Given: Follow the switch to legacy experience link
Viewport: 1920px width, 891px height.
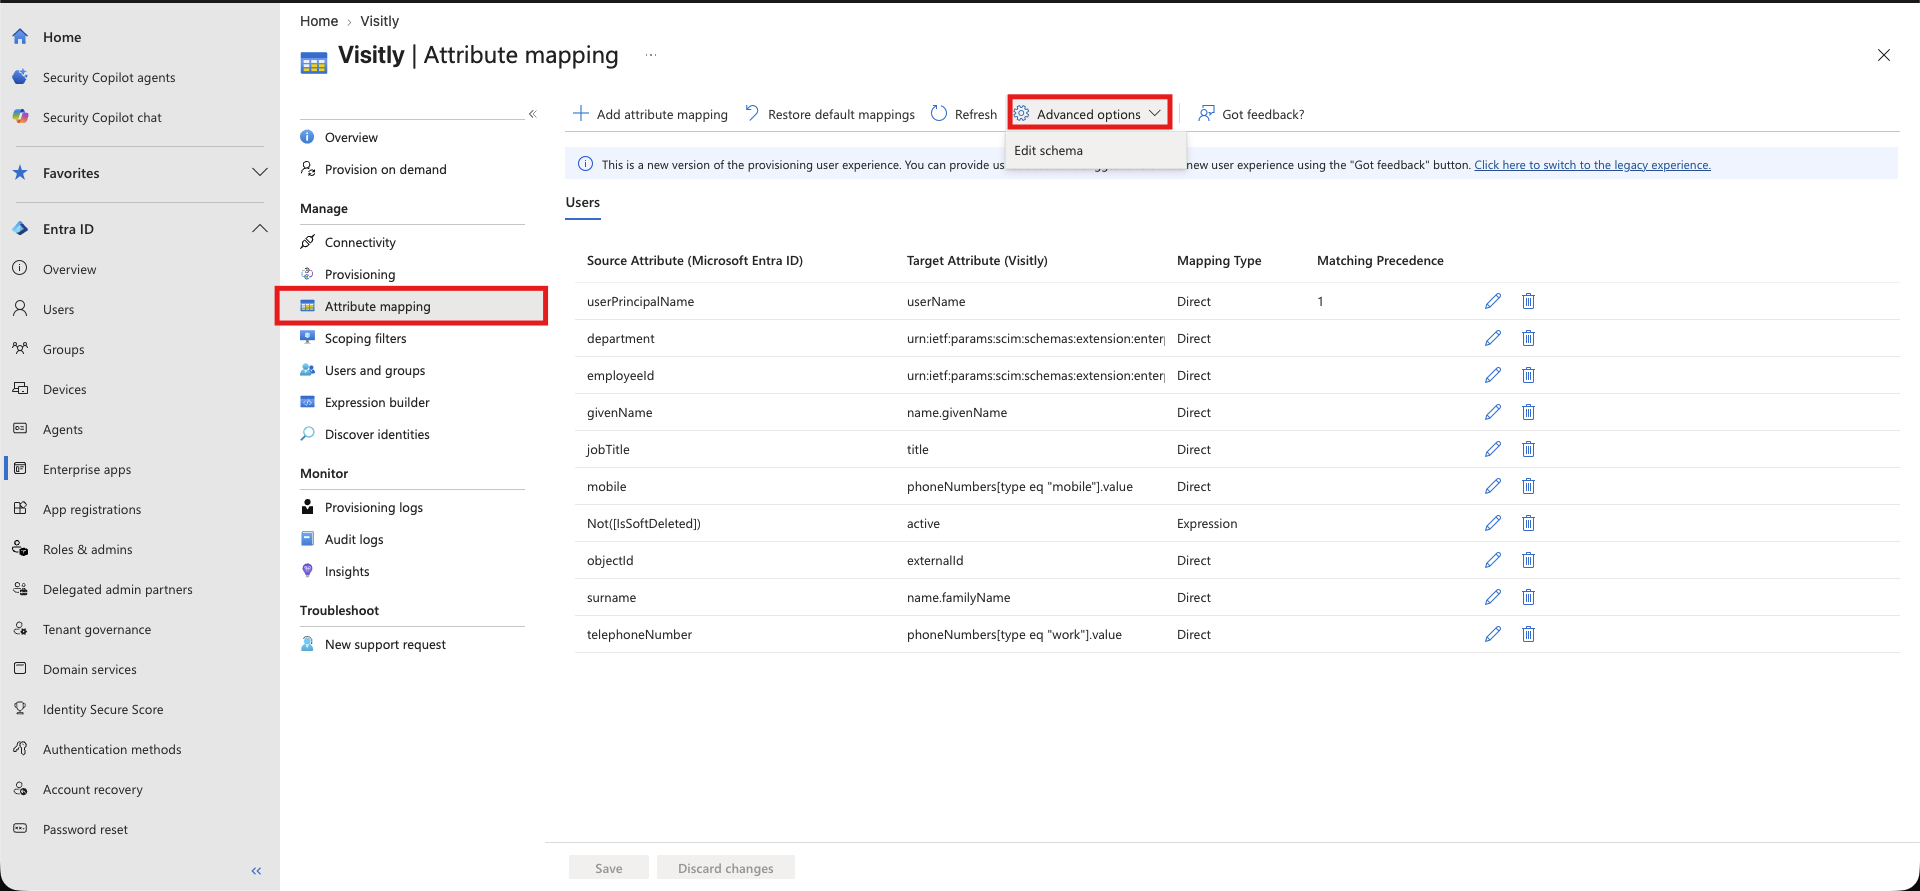Looking at the screenshot, I should pos(1592,165).
